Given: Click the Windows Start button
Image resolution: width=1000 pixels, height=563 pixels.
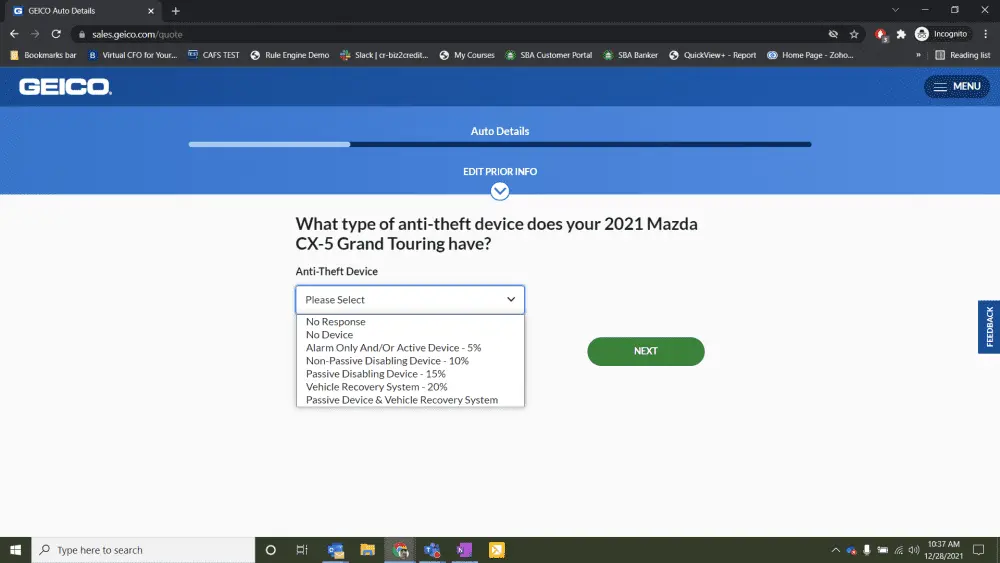Looking at the screenshot, I should [x=15, y=550].
